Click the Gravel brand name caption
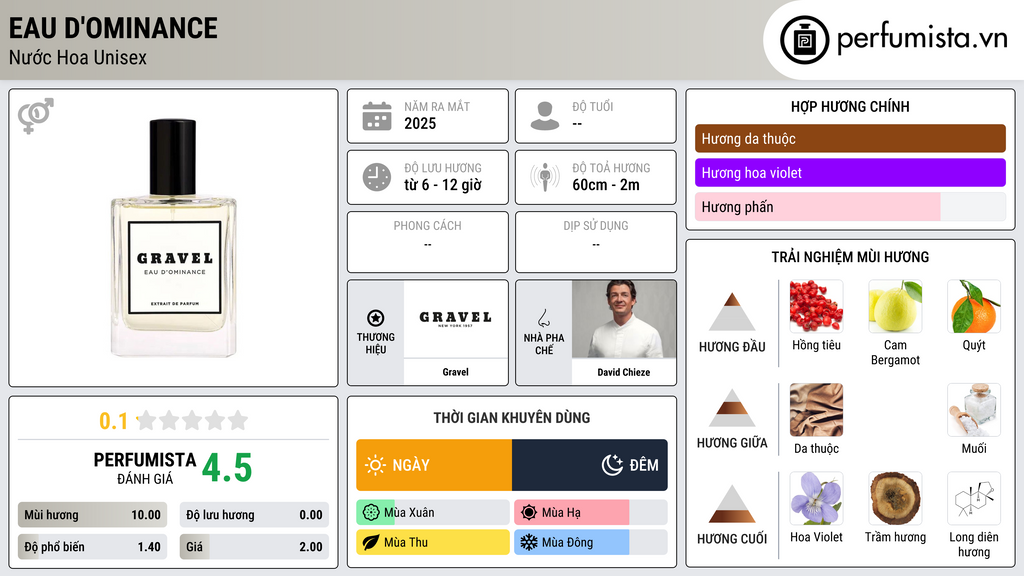The width and height of the screenshot is (1024, 576). click(x=455, y=372)
